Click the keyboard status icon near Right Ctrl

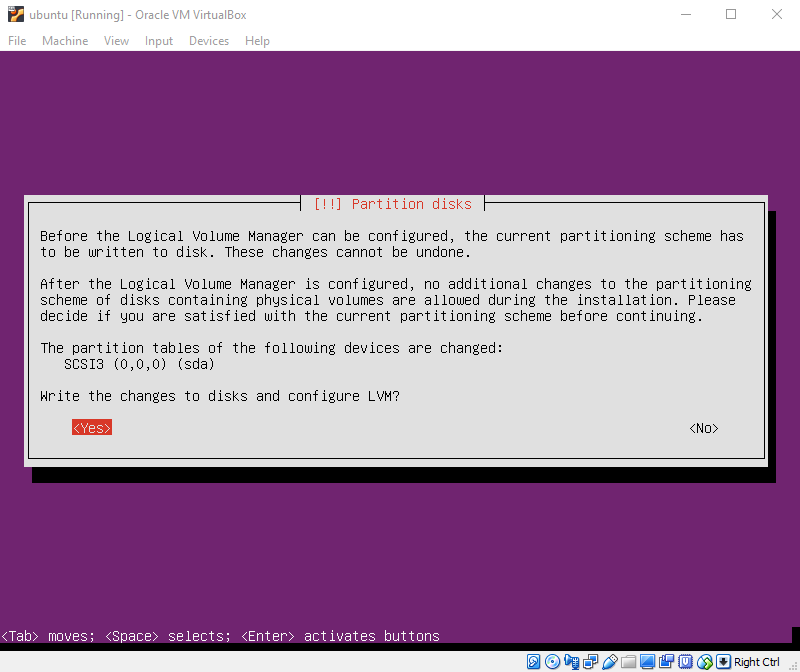(722, 661)
